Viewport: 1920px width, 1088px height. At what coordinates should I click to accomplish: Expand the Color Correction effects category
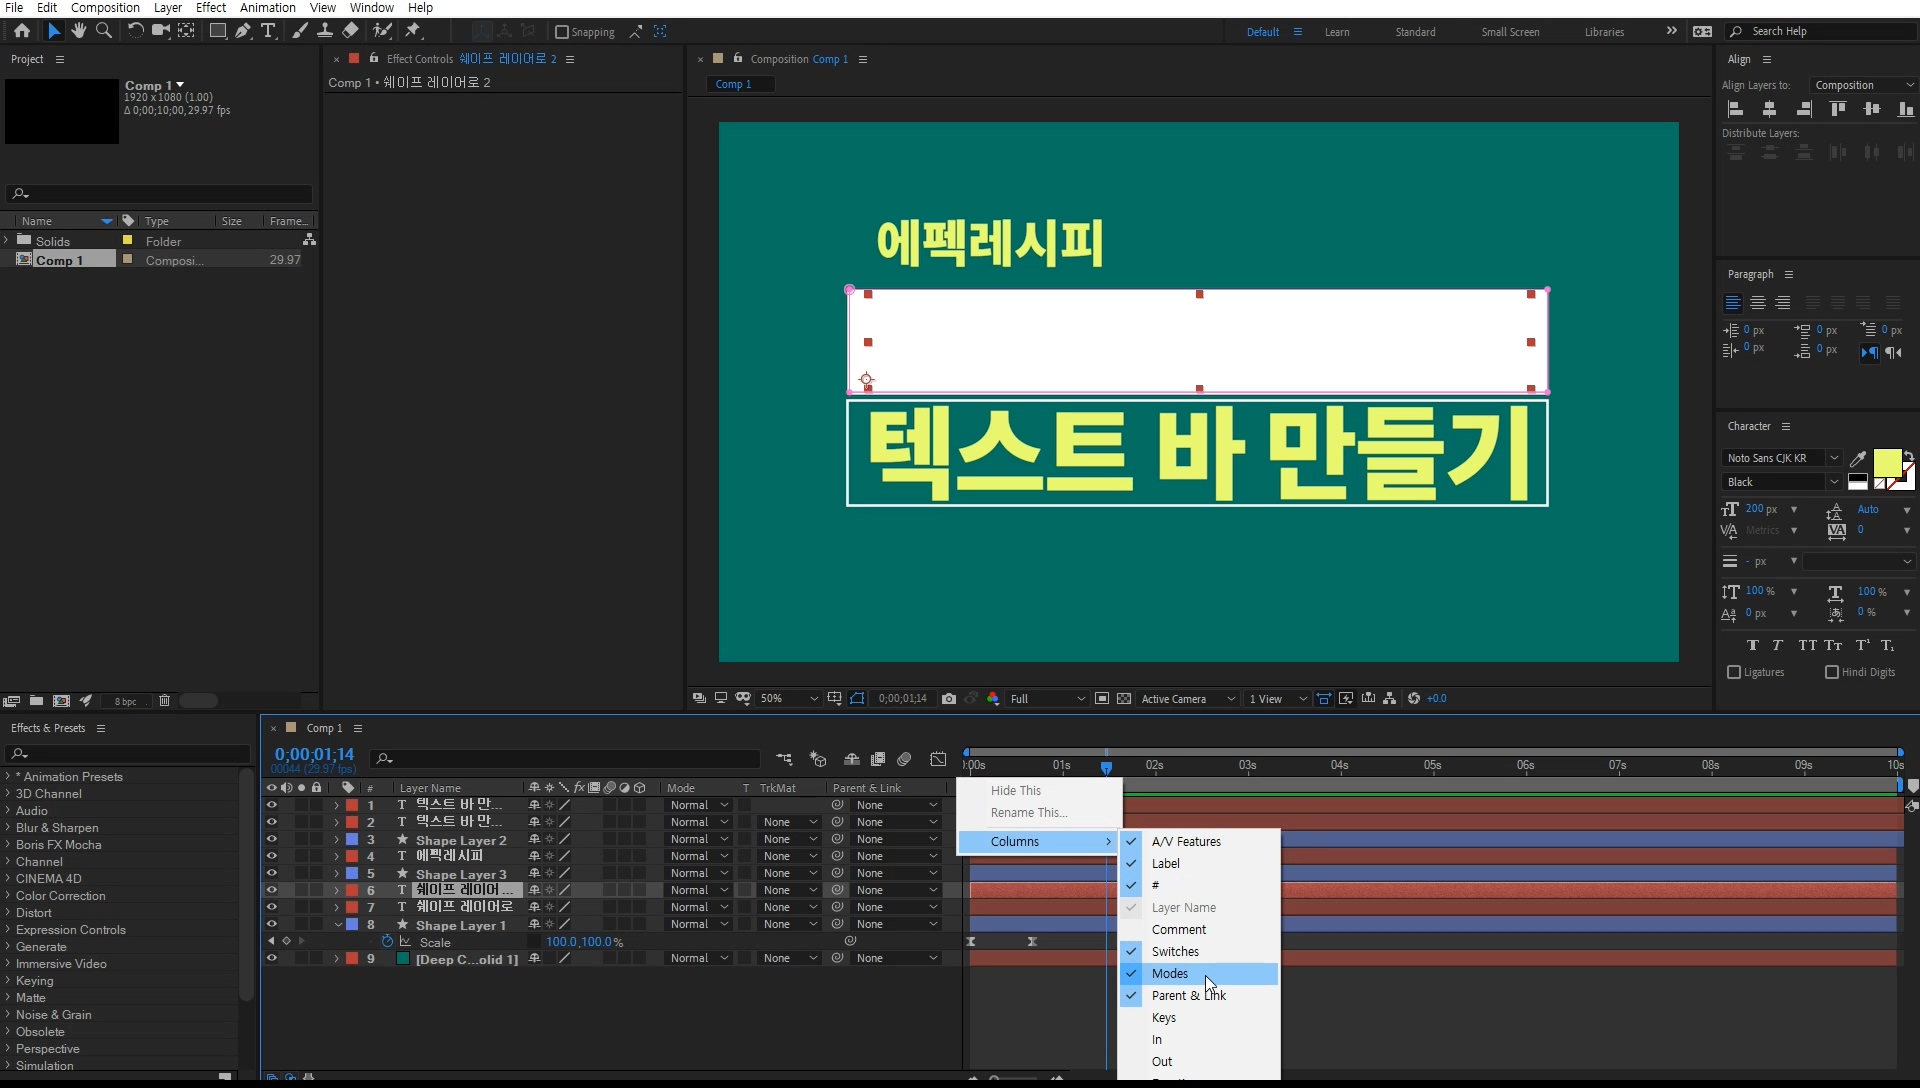8,896
